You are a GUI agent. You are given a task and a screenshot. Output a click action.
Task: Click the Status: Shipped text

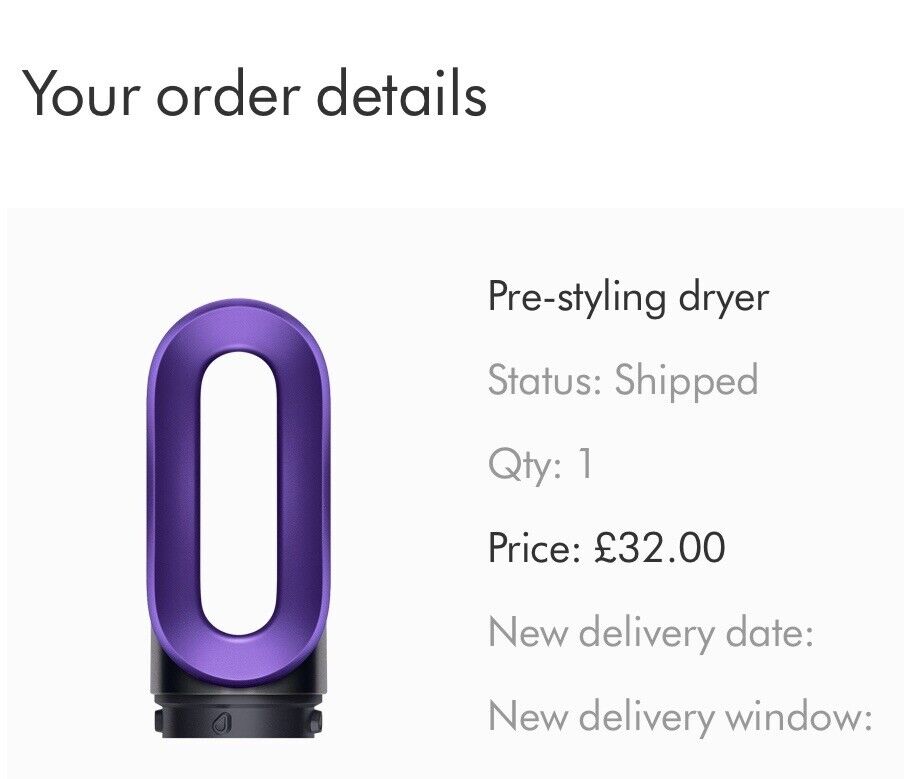point(623,380)
